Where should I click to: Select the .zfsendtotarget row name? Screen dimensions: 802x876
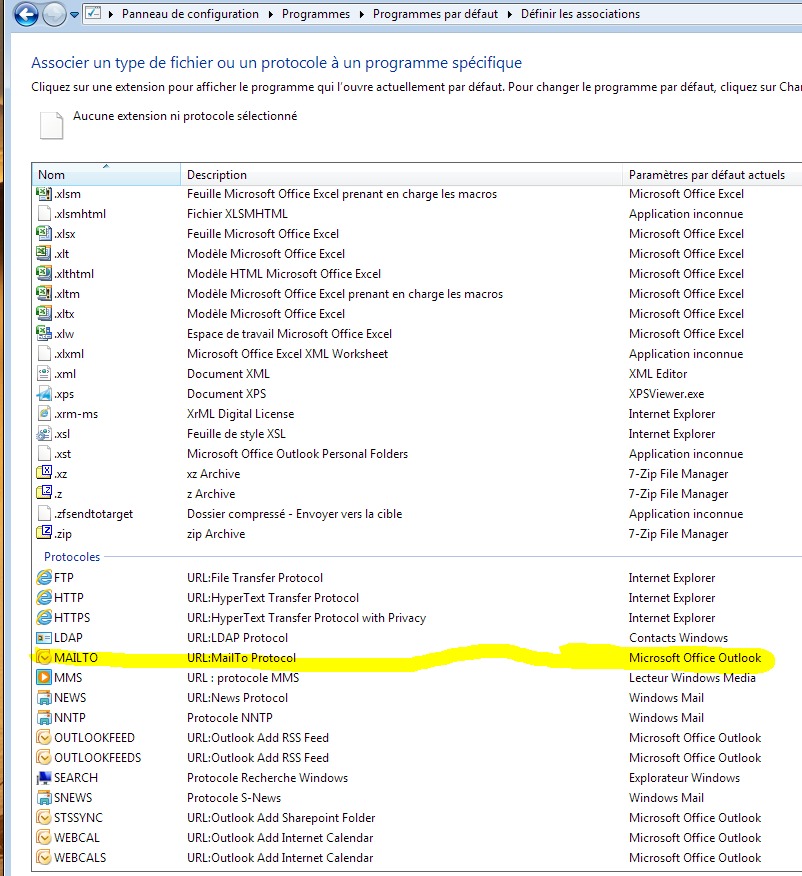pos(93,513)
